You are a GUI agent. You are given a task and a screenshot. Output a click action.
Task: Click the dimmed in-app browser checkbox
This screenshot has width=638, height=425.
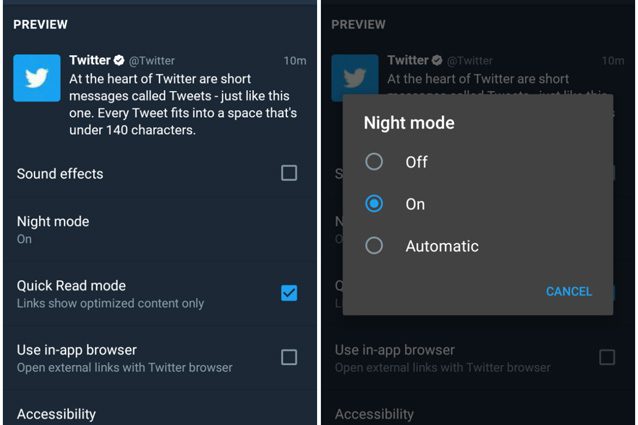(607, 357)
